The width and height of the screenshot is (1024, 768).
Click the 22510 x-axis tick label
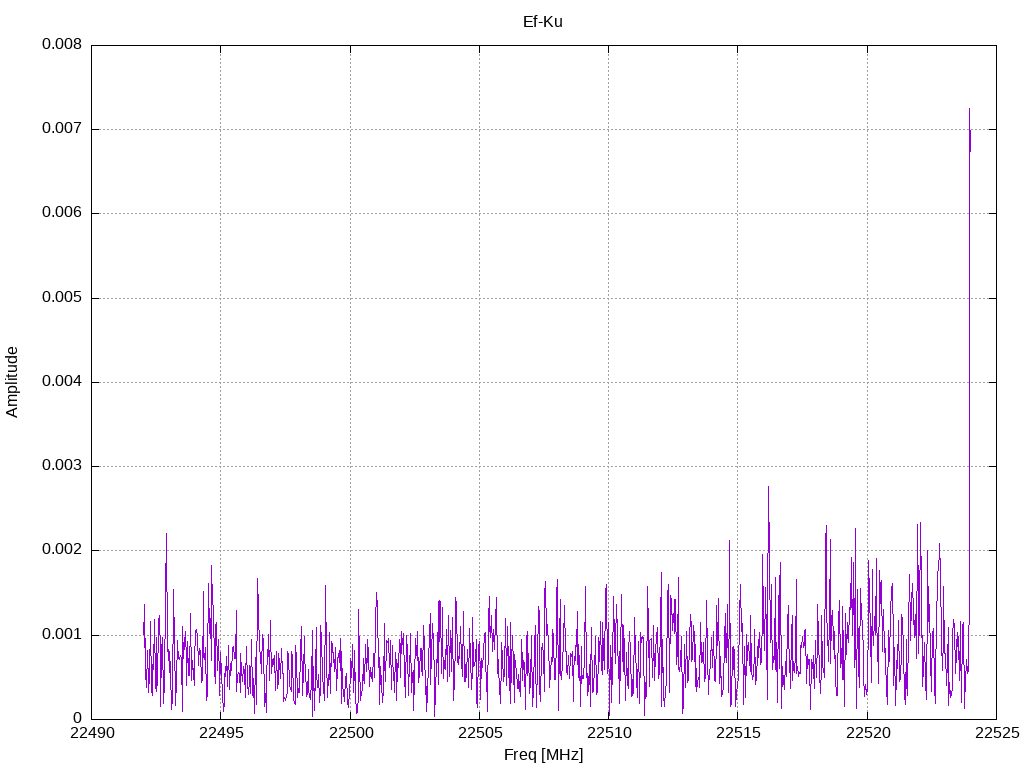pos(609,733)
